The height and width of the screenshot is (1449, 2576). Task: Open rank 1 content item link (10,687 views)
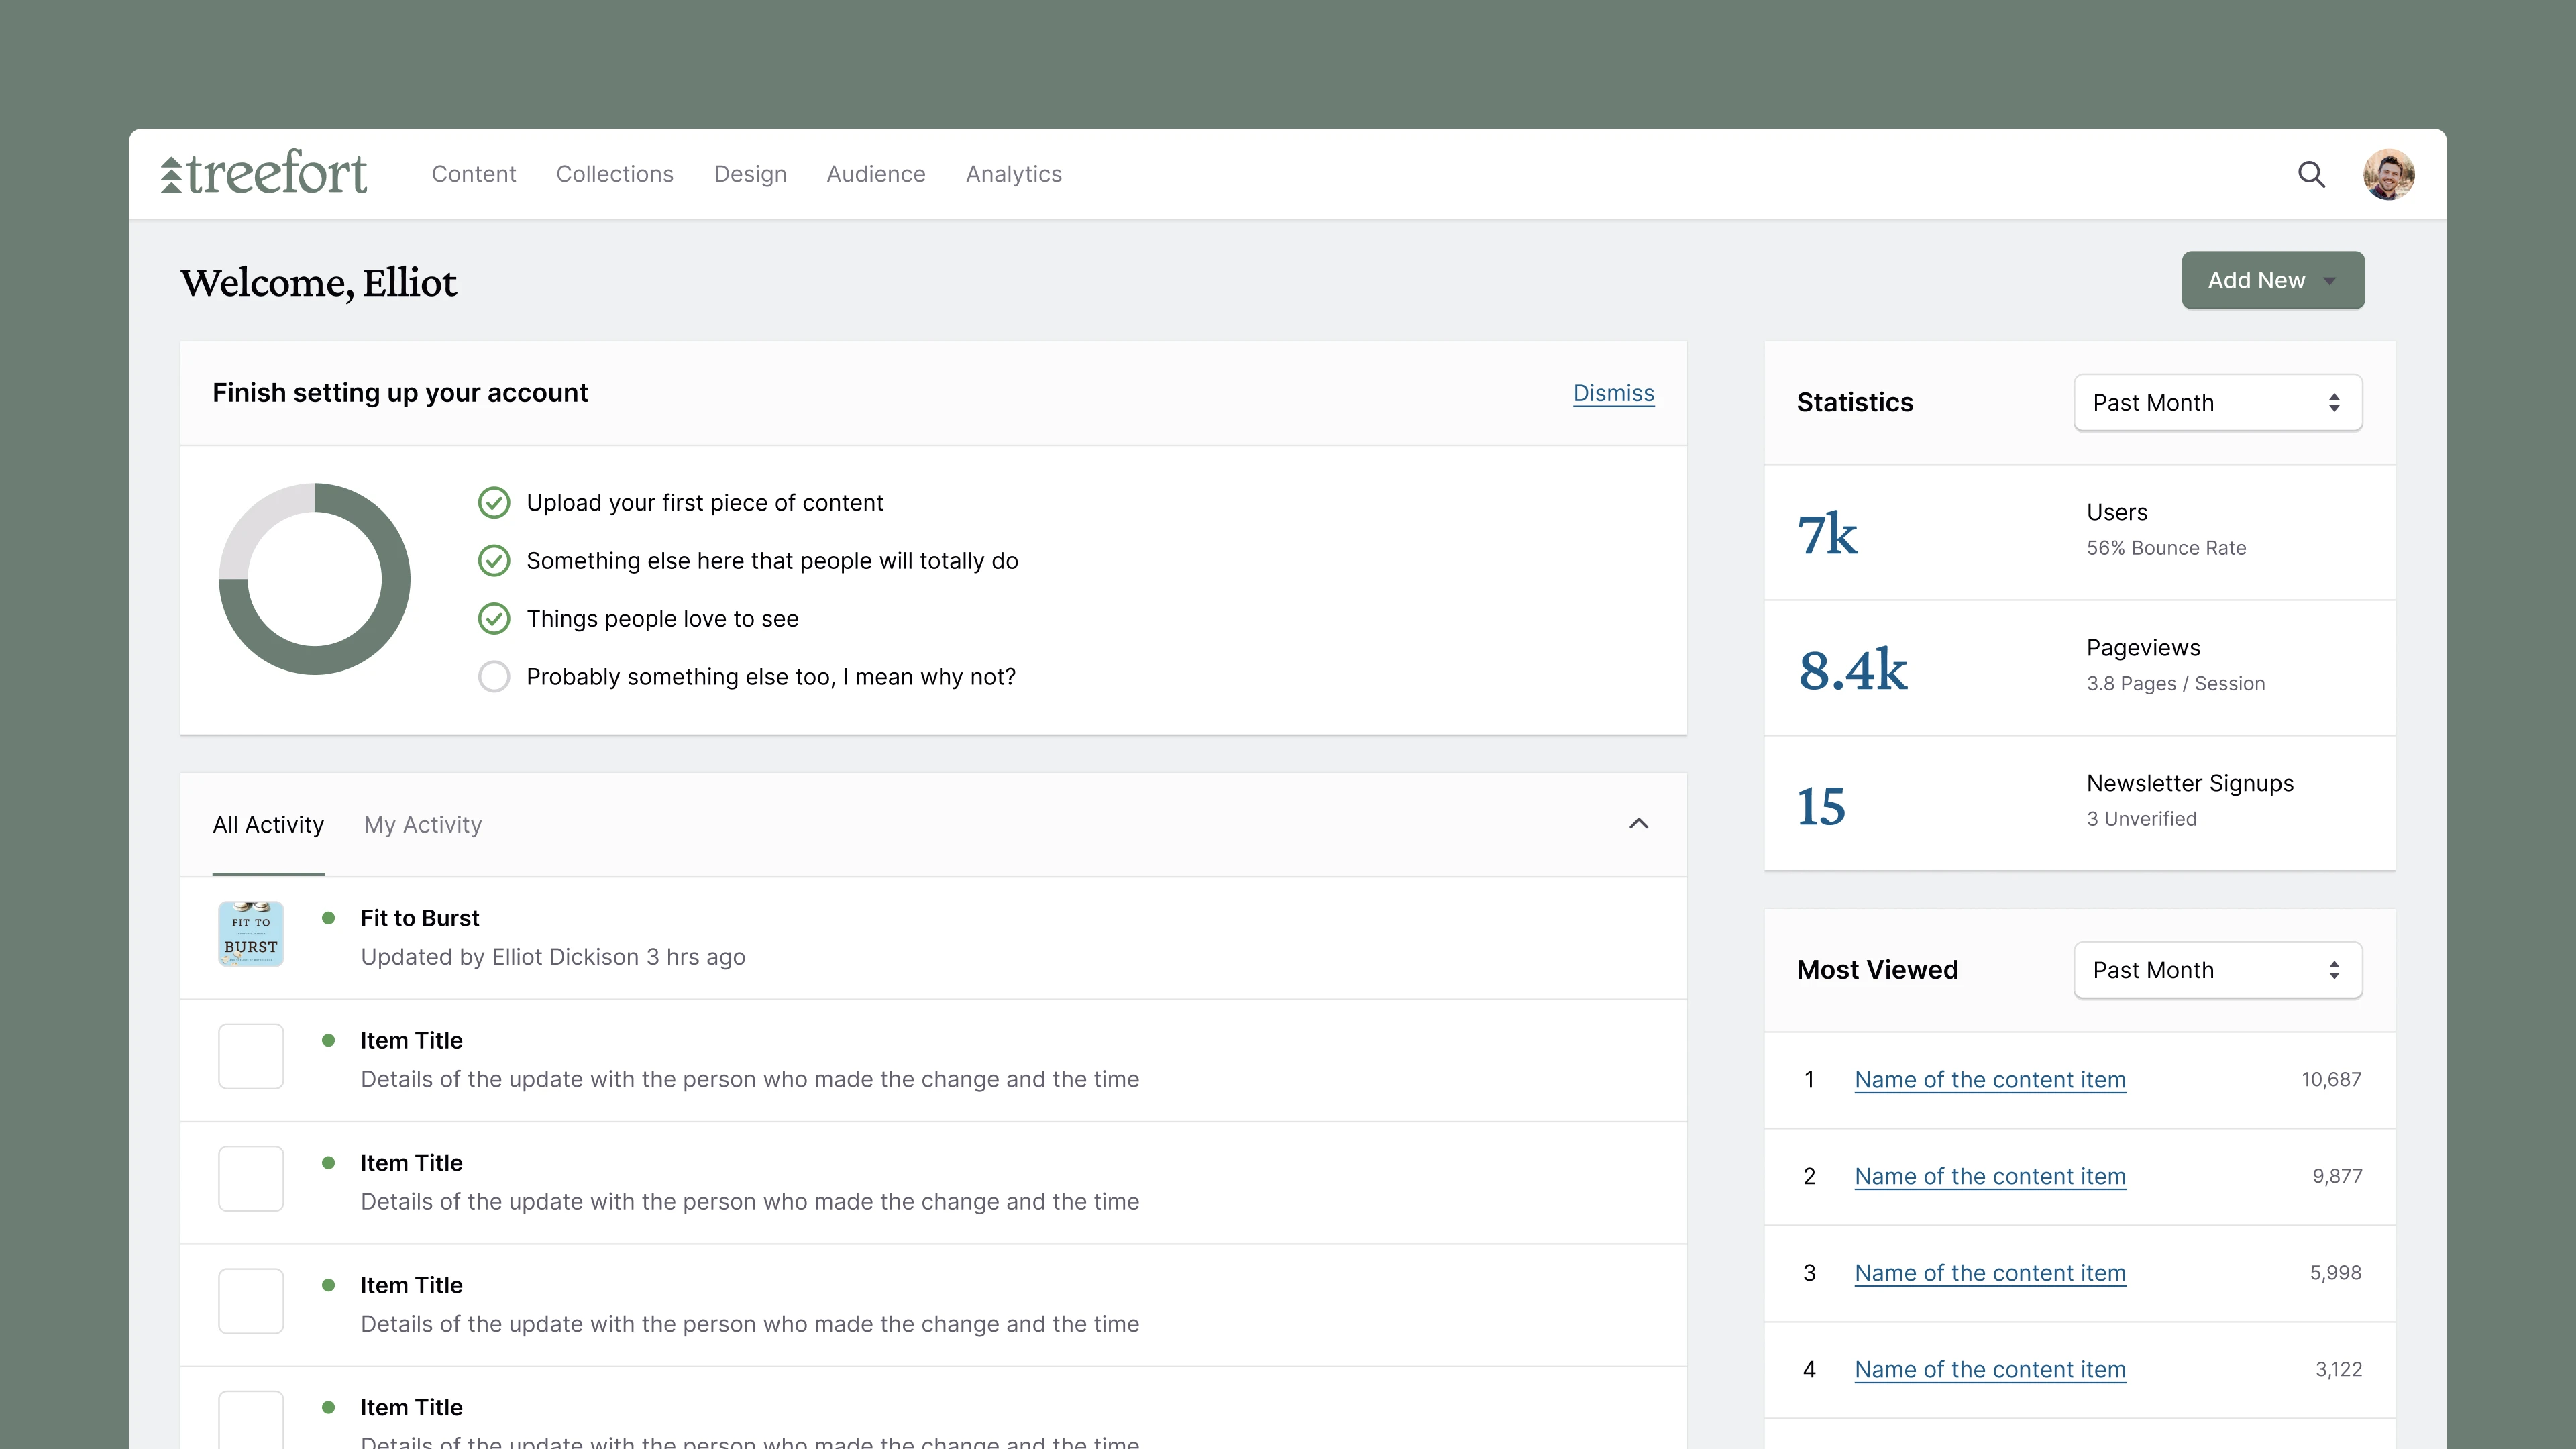[1990, 1080]
